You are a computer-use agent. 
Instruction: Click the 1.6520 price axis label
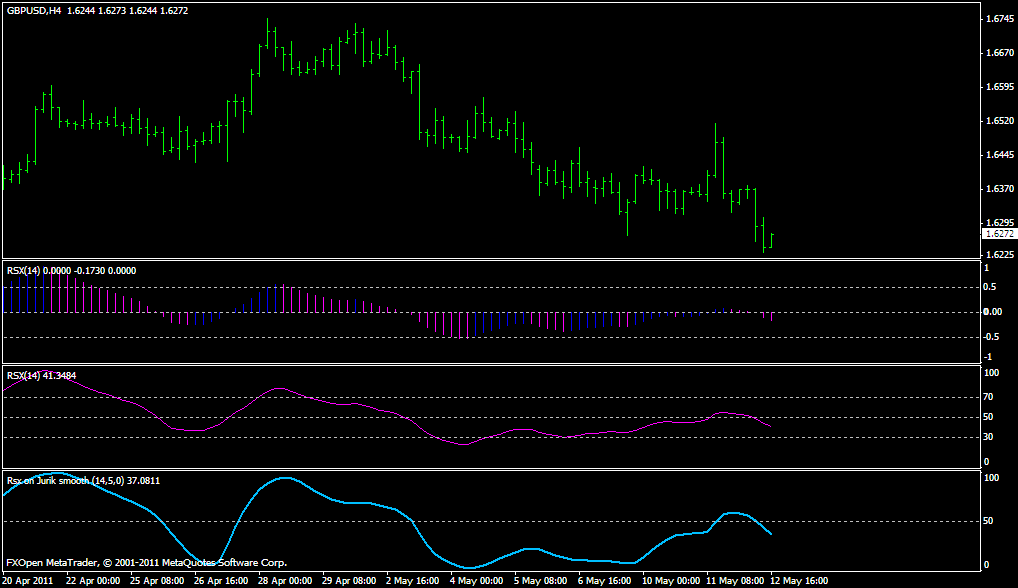click(1000, 121)
